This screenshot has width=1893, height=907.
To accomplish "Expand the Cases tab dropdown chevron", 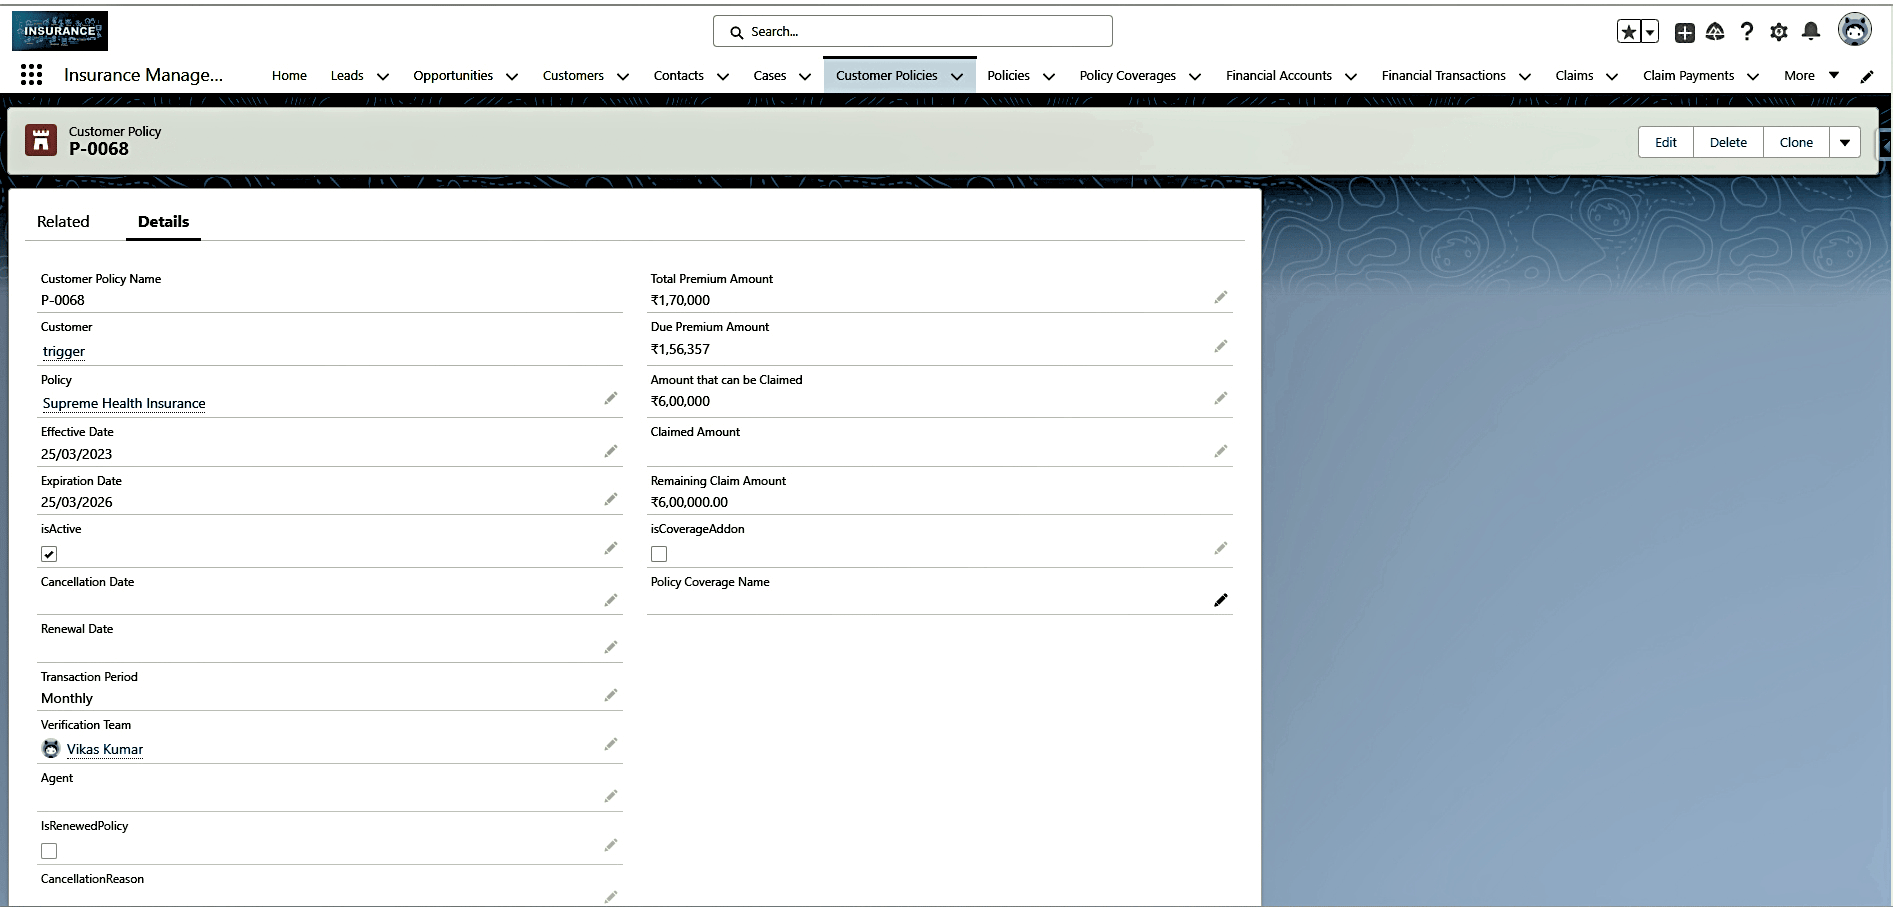I will [805, 76].
